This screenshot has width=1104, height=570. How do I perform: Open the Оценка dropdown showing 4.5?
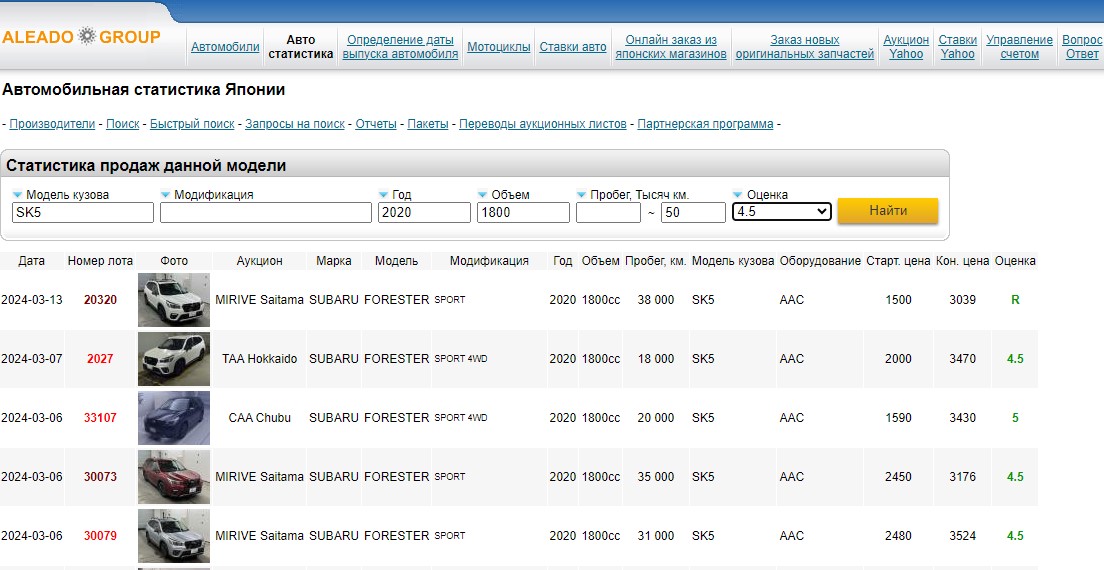(782, 212)
